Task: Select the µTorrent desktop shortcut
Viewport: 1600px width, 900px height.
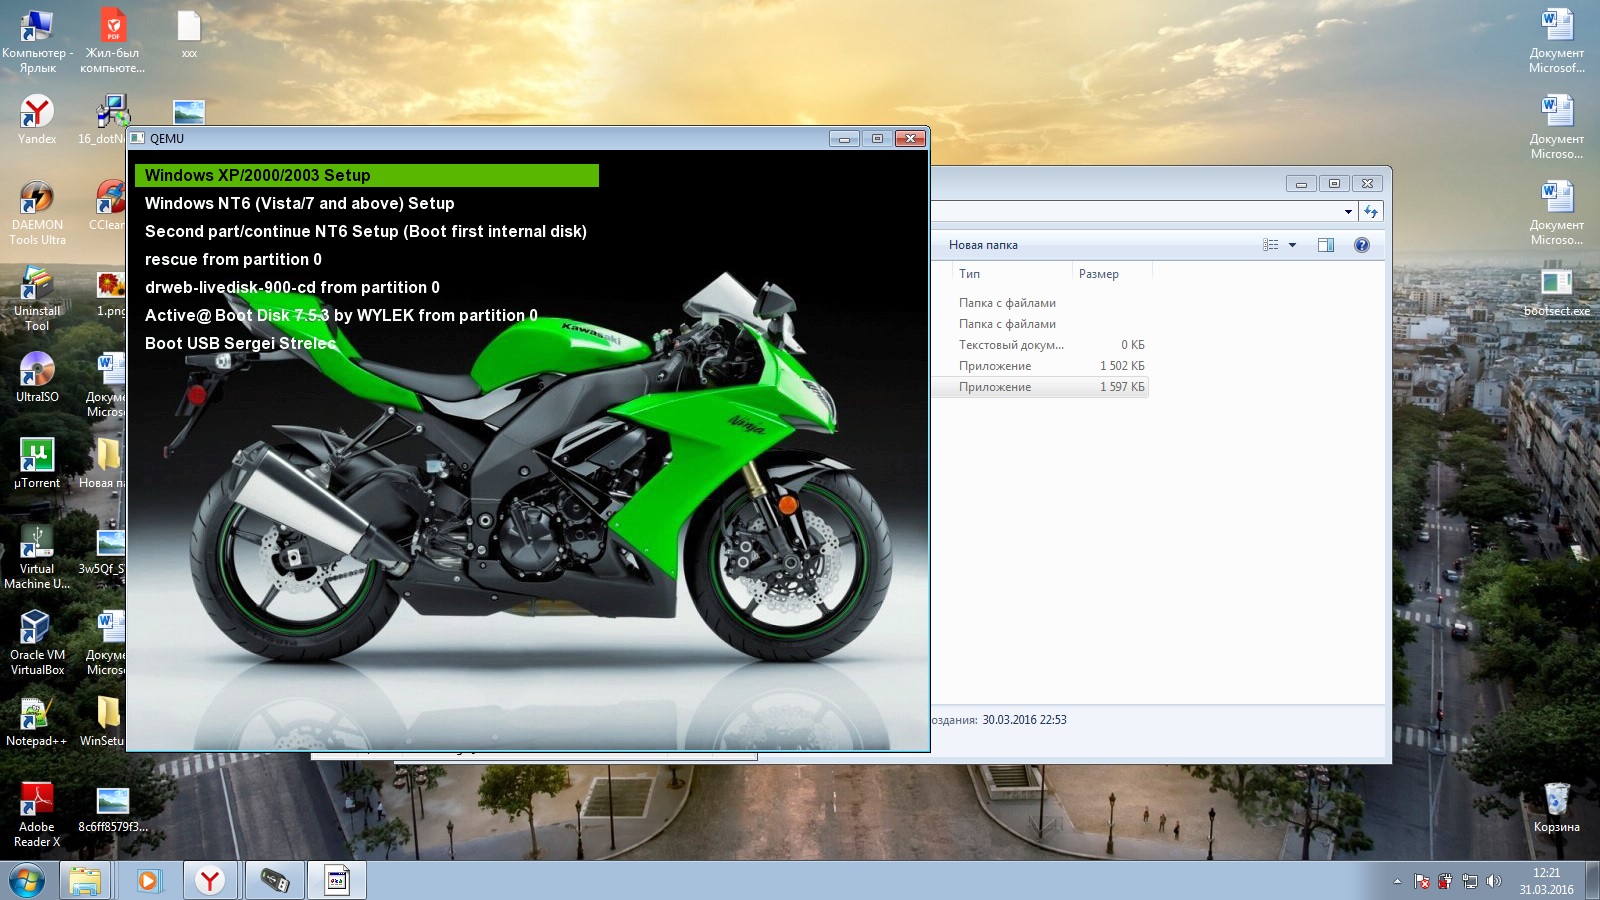Action: pos(37,457)
